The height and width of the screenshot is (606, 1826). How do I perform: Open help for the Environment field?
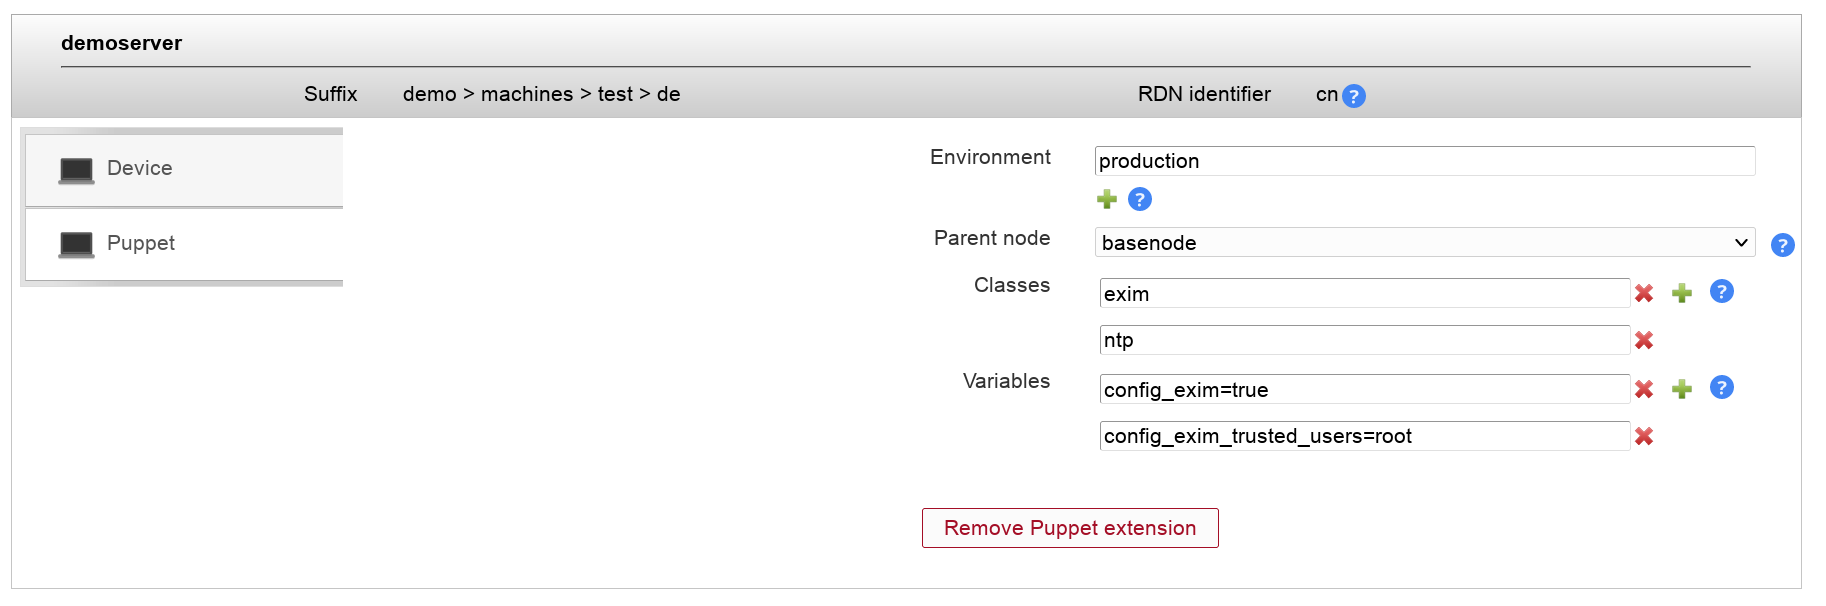[1140, 199]
